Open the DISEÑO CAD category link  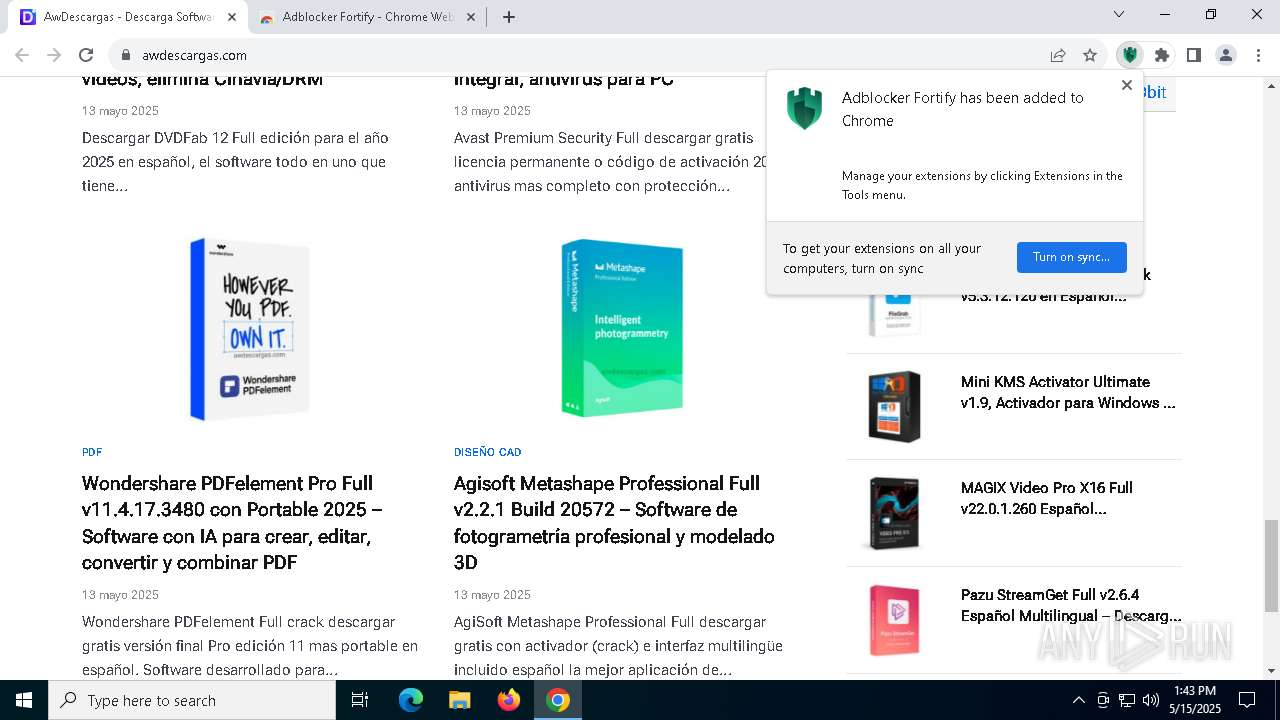pos(487,452)
